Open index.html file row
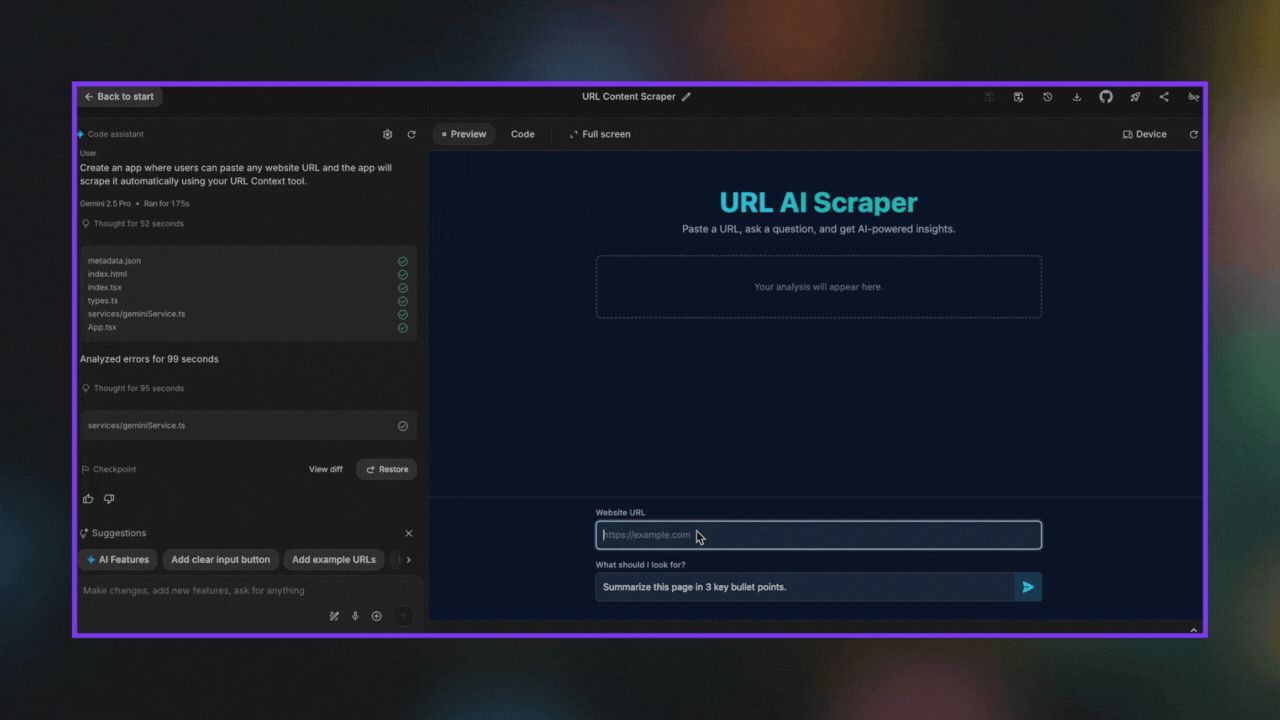1280x720 pixels. click(248, 274)
